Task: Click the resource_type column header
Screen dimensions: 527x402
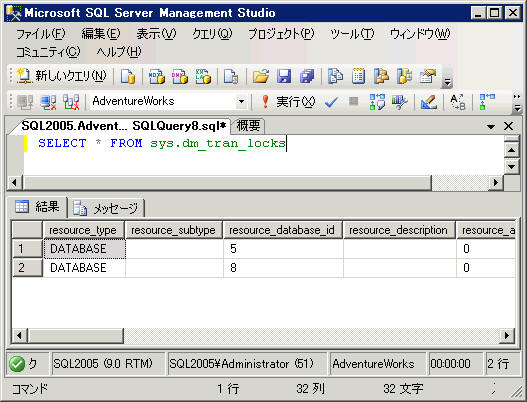Action: coord(83,230)
